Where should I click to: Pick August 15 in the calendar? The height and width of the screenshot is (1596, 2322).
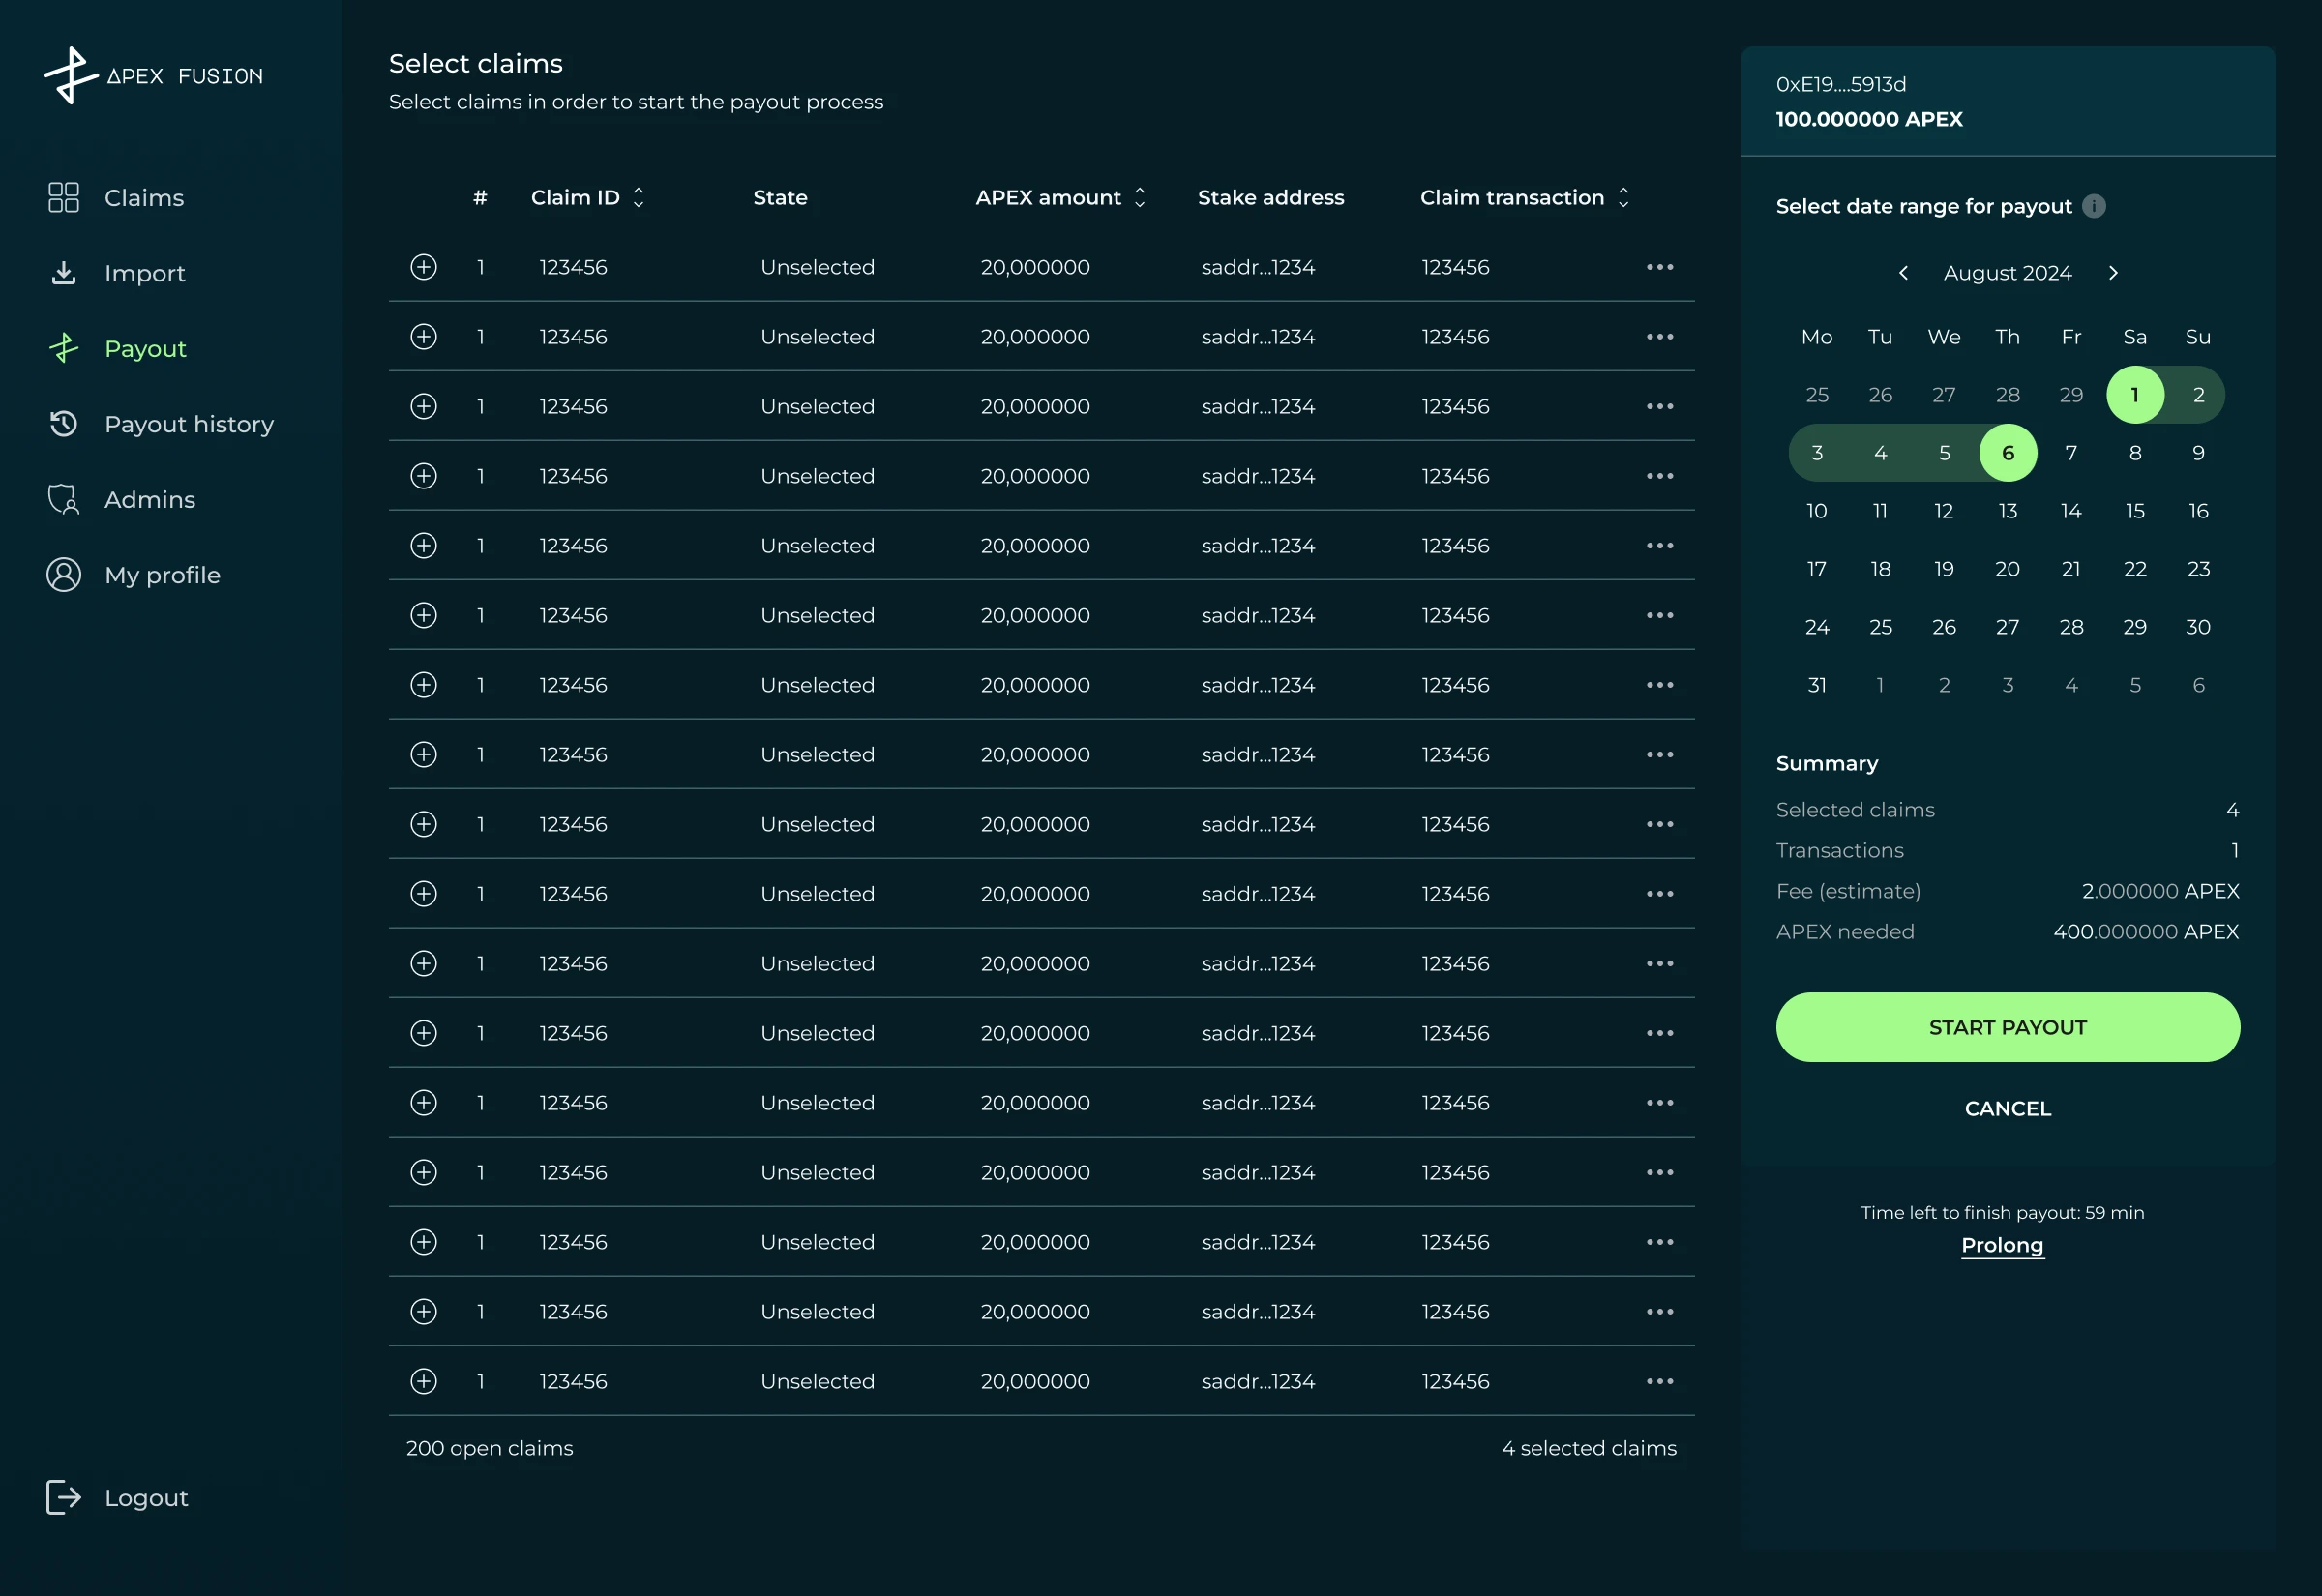tap(2135, 511)
